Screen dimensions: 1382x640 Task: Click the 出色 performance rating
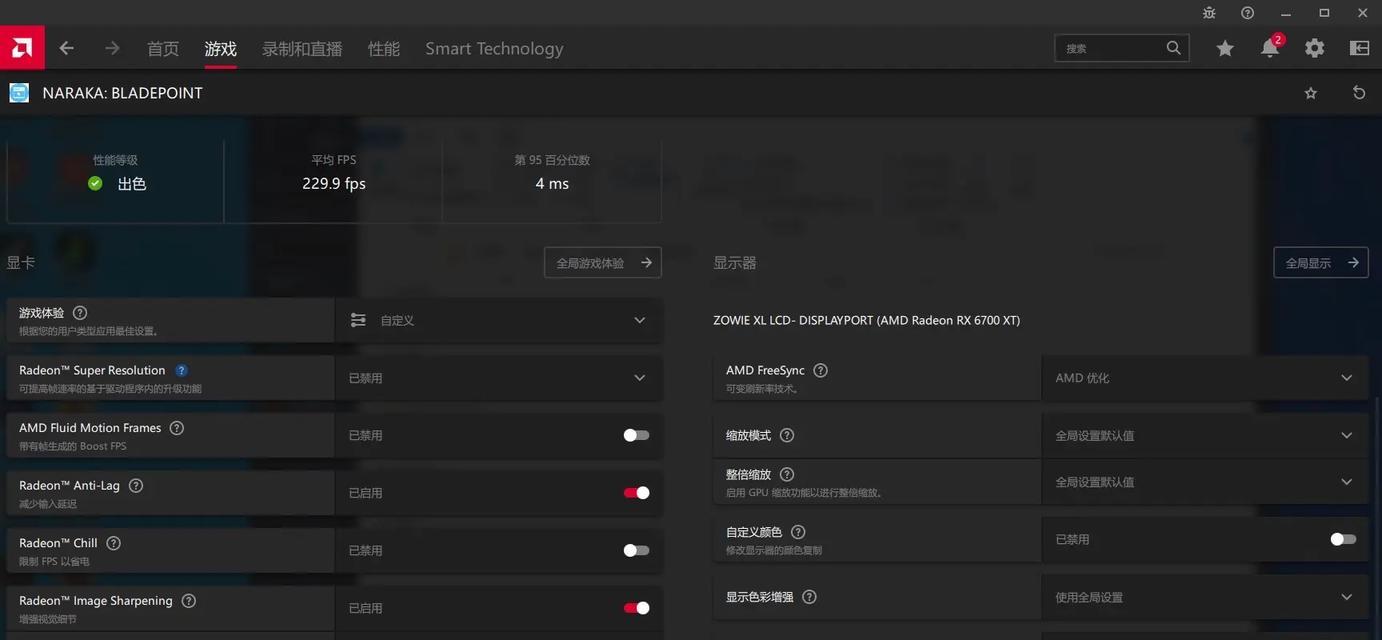coord(132,184)
